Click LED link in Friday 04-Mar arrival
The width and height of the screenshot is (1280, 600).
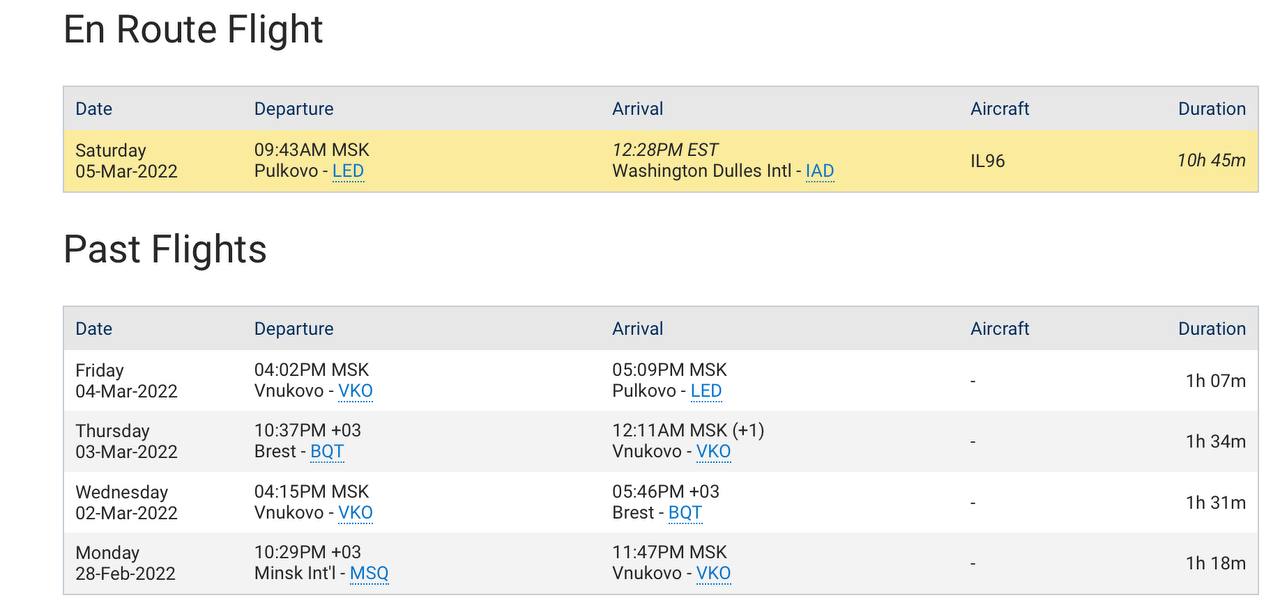(x=705, y=391)
